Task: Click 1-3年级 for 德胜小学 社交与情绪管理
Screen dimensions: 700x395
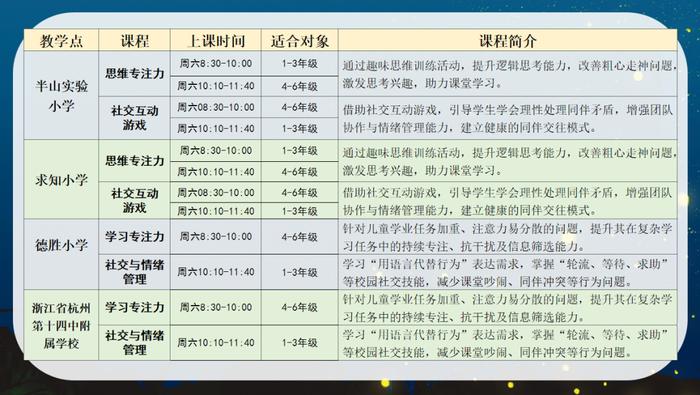Action: (300, 272)
